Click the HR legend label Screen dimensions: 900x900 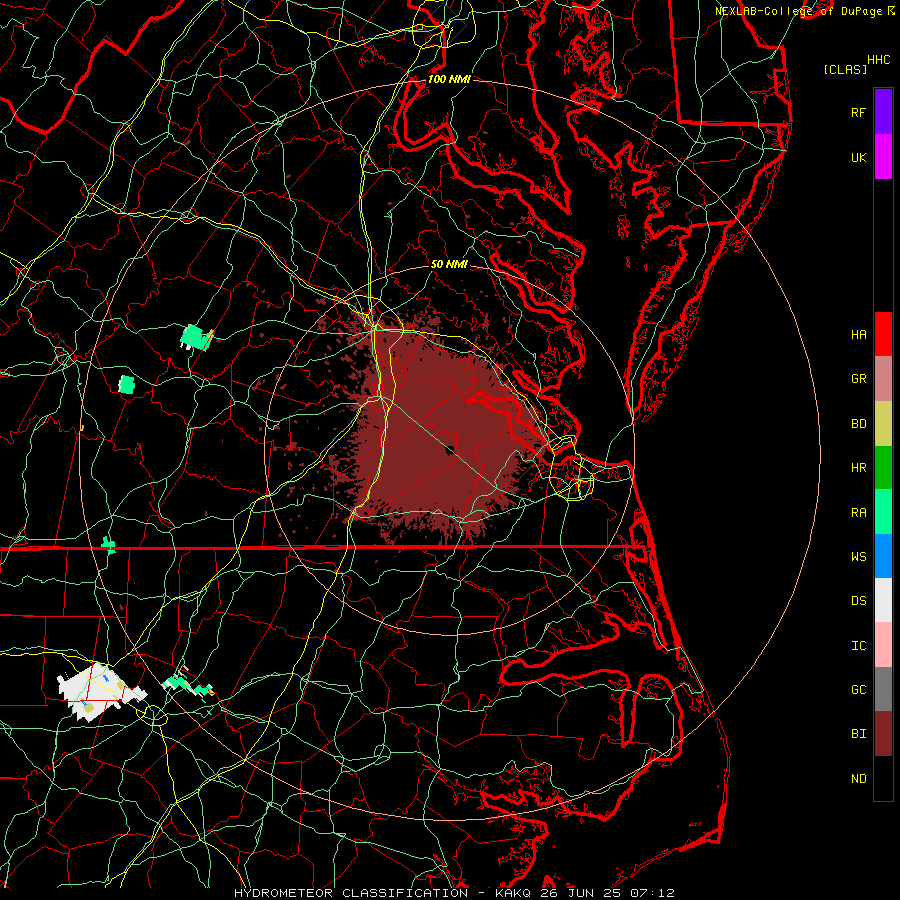tap(858, 468)
